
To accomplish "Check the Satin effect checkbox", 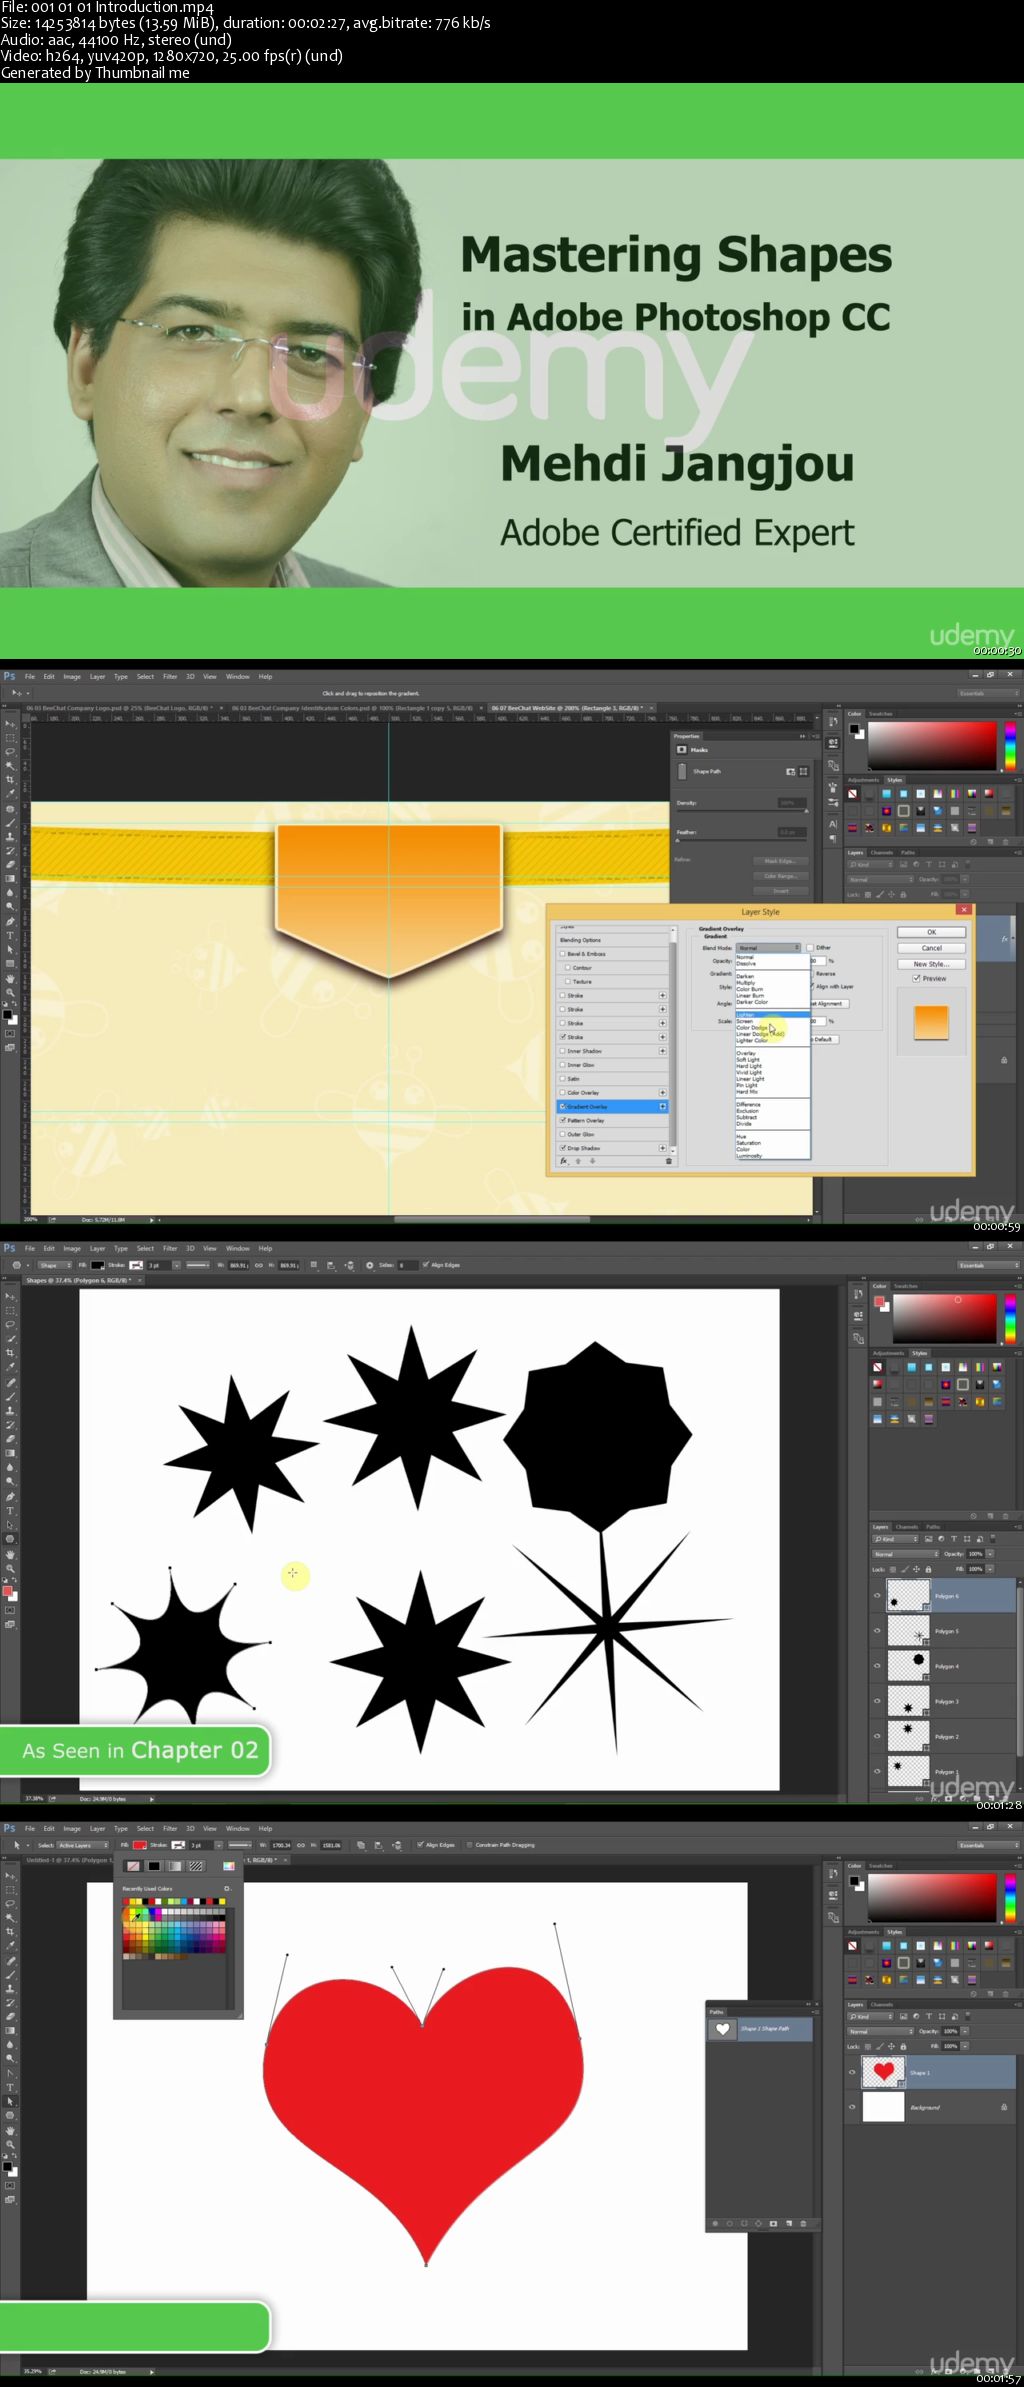I will click(x=563, y=1079).
